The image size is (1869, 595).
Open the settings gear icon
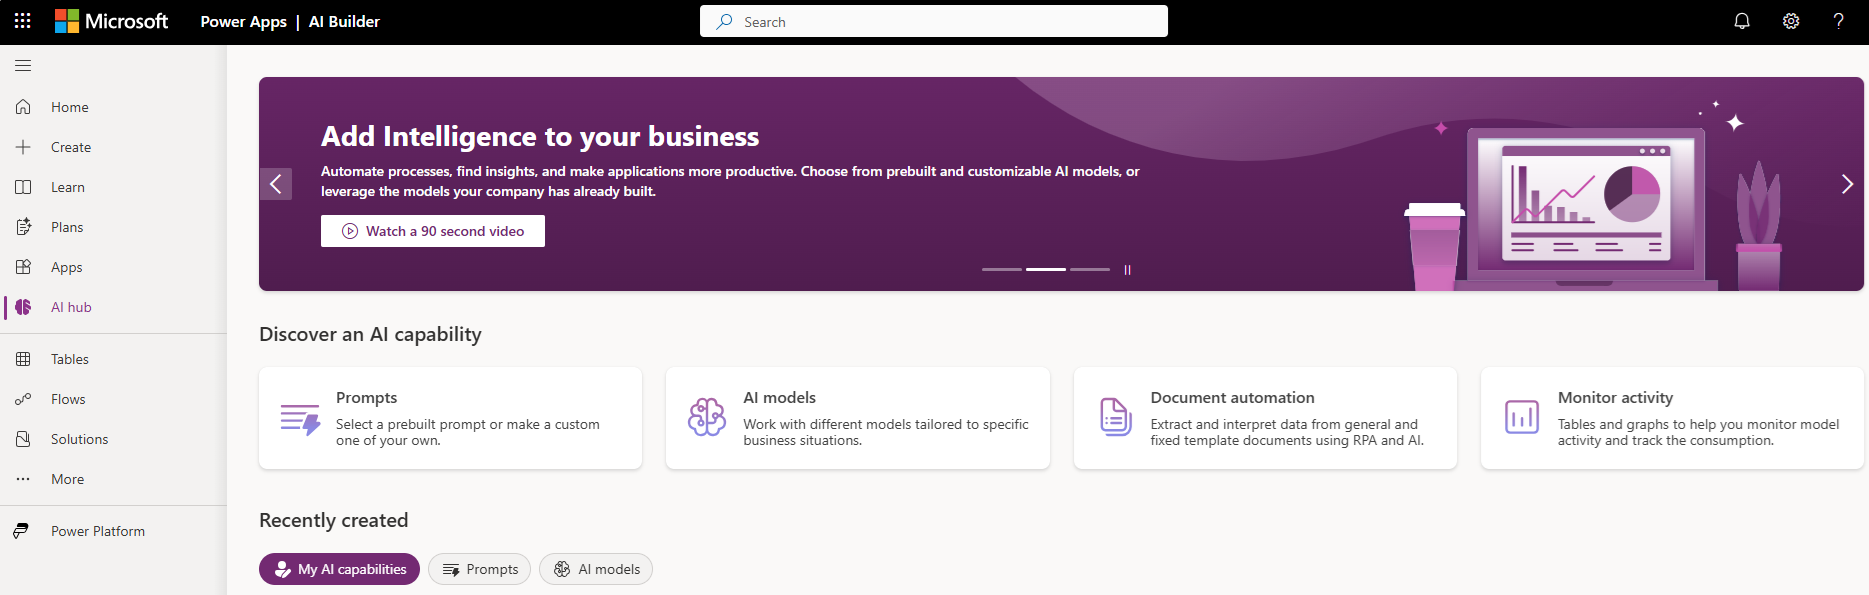click(1791, 21)
